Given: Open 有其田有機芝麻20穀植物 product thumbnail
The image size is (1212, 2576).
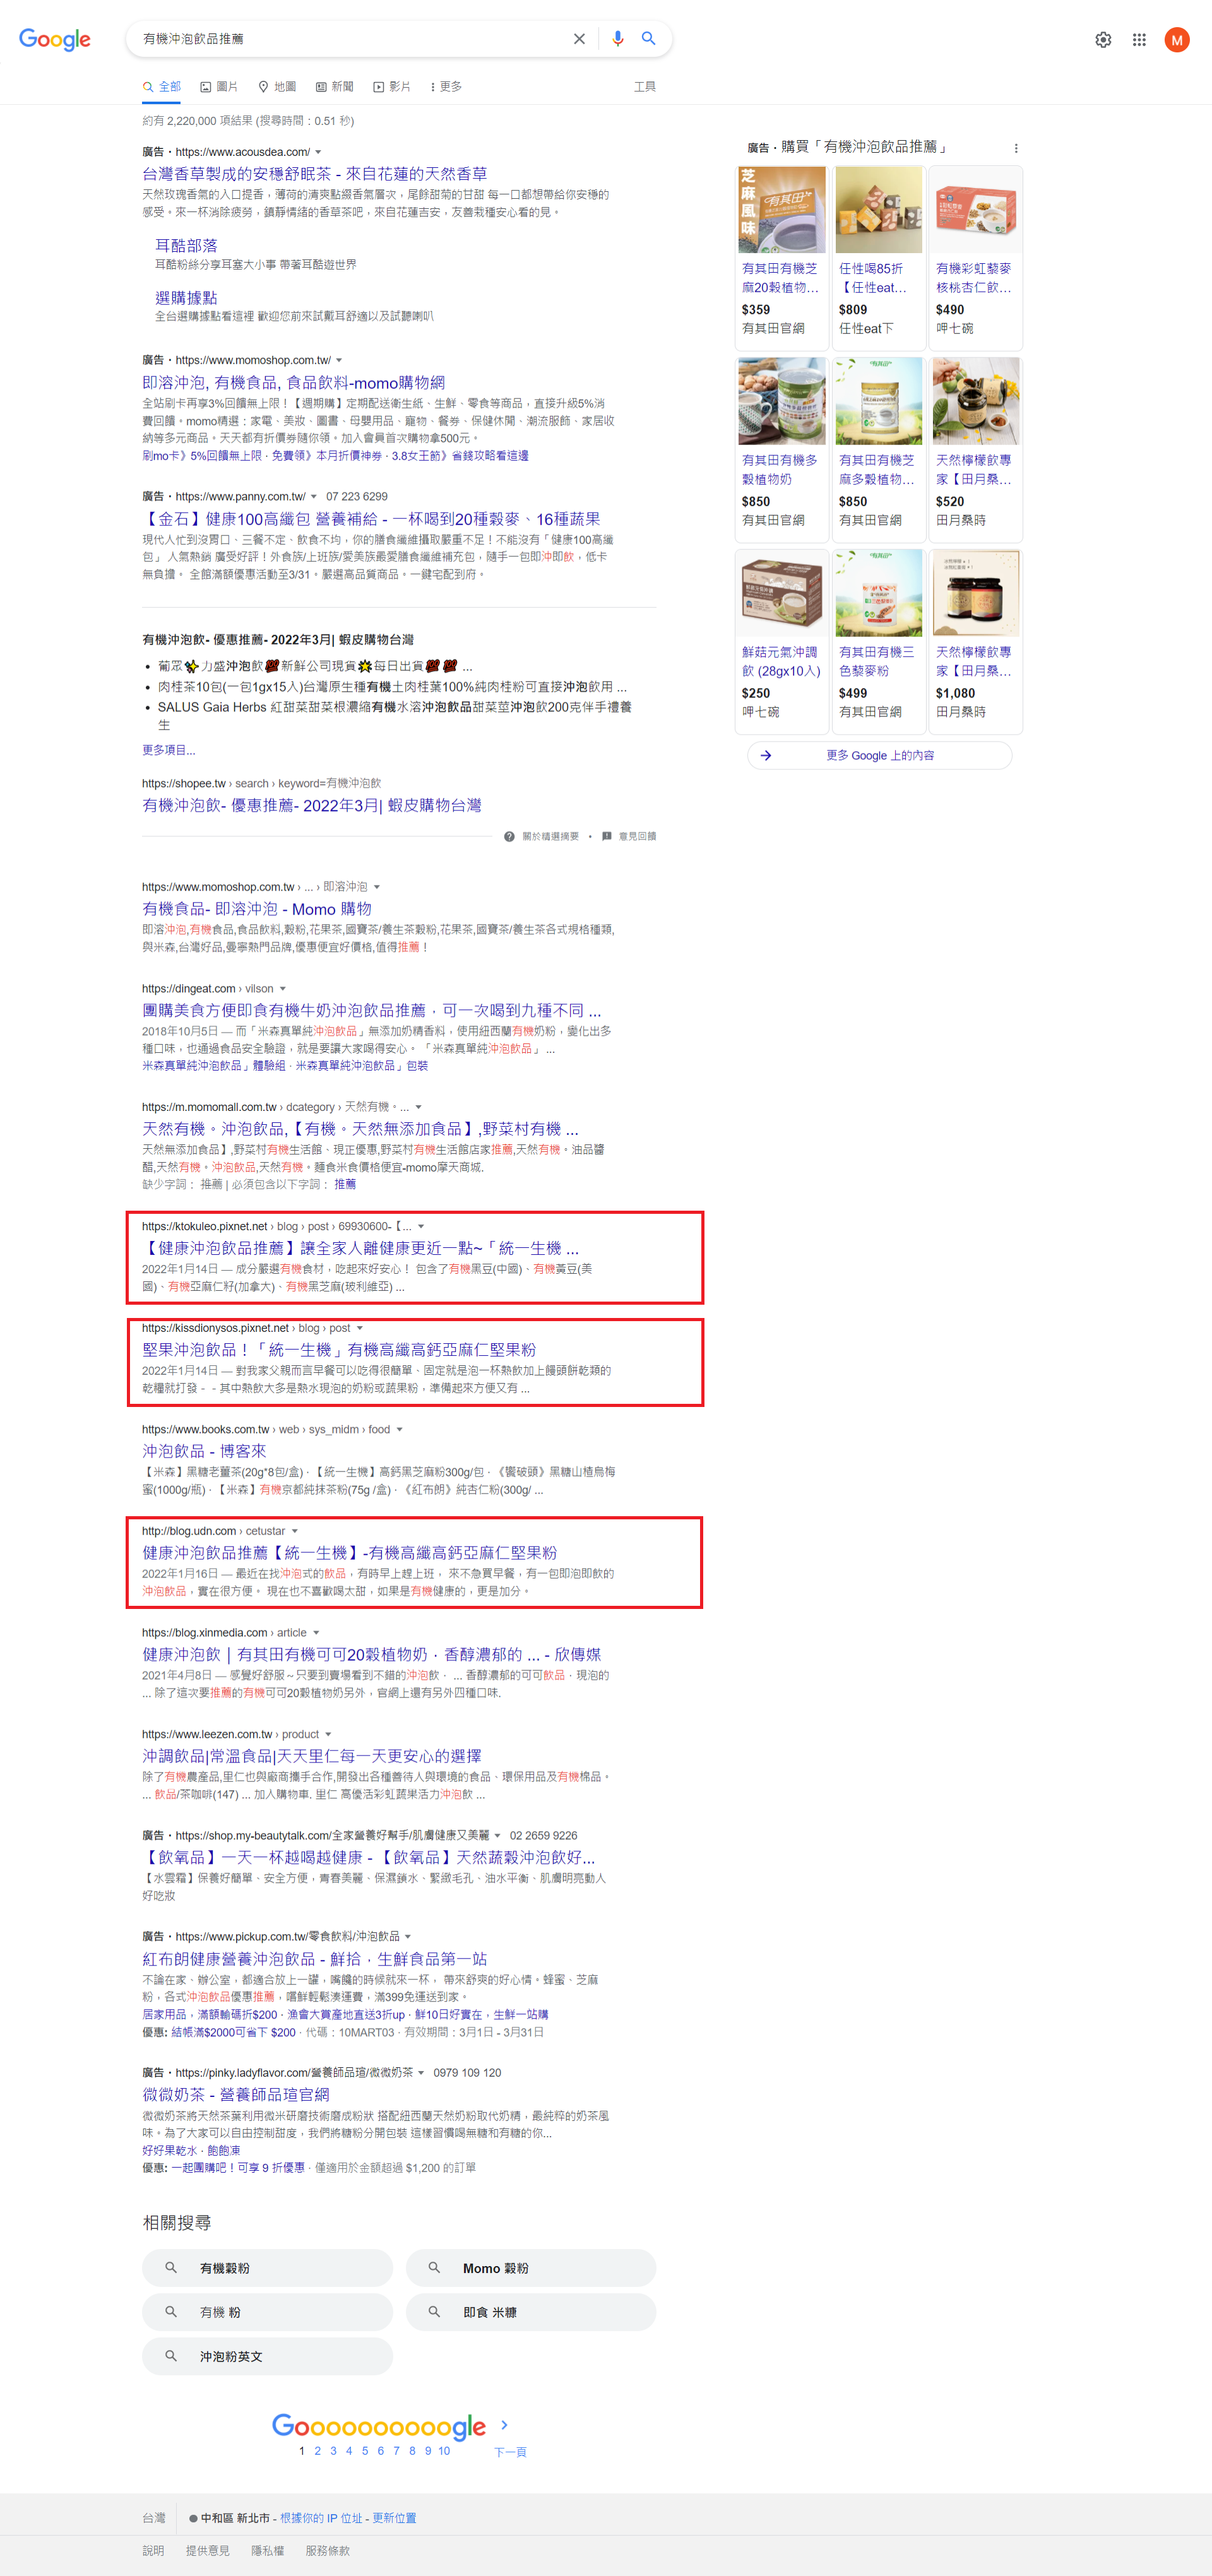Looking at the screenshot, I should click(x=782, y=210).
